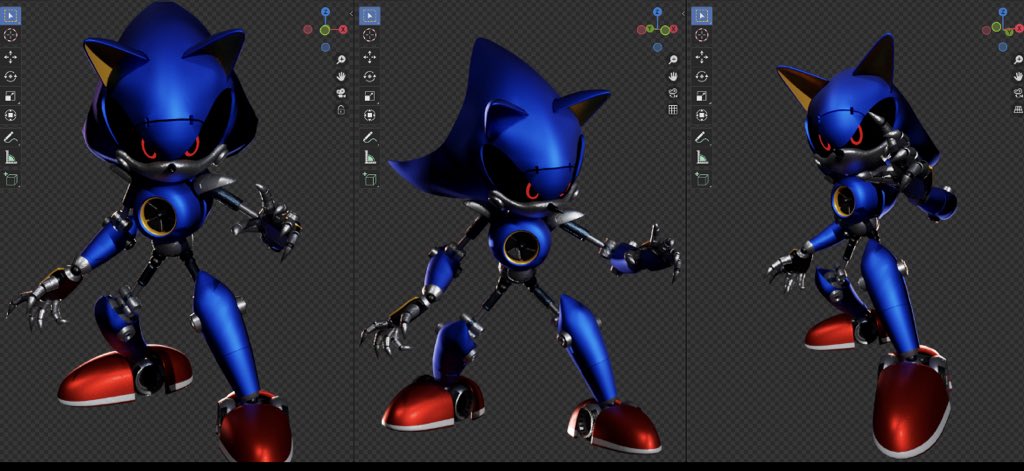Pick the Measure ruler tool in middle viewport

(370, 157)
